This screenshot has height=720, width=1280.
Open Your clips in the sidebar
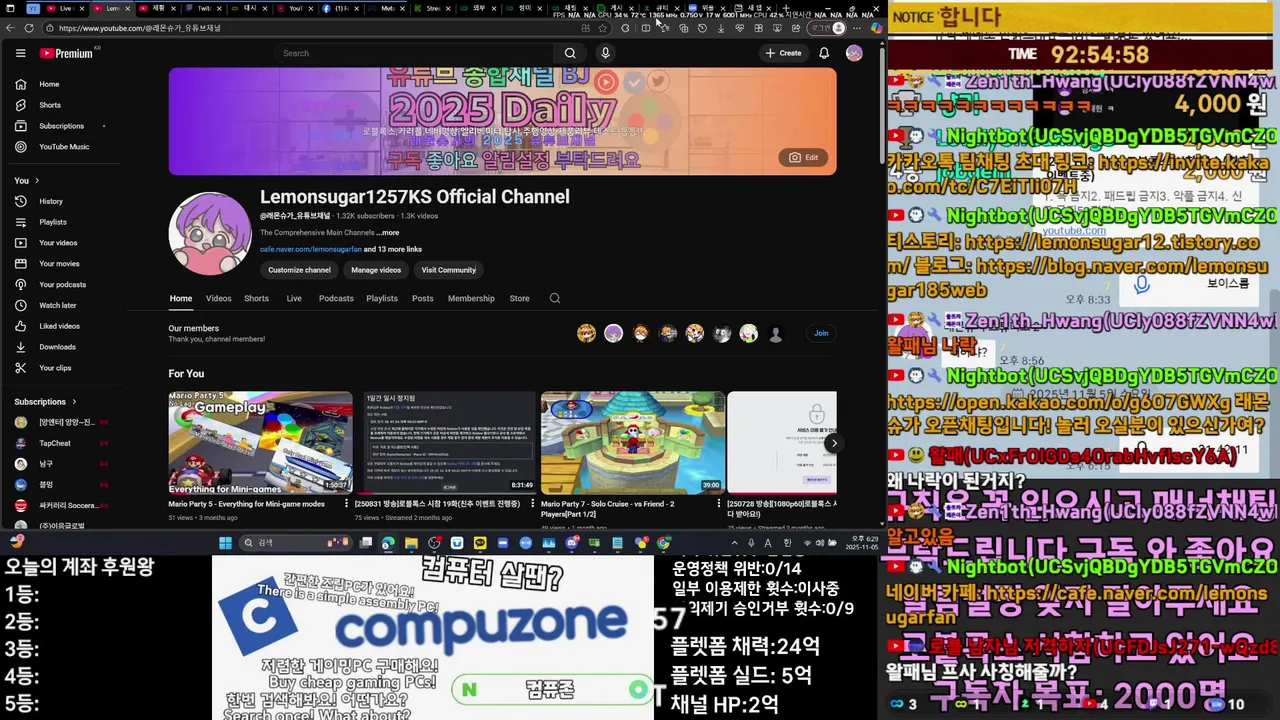[55, 368]
